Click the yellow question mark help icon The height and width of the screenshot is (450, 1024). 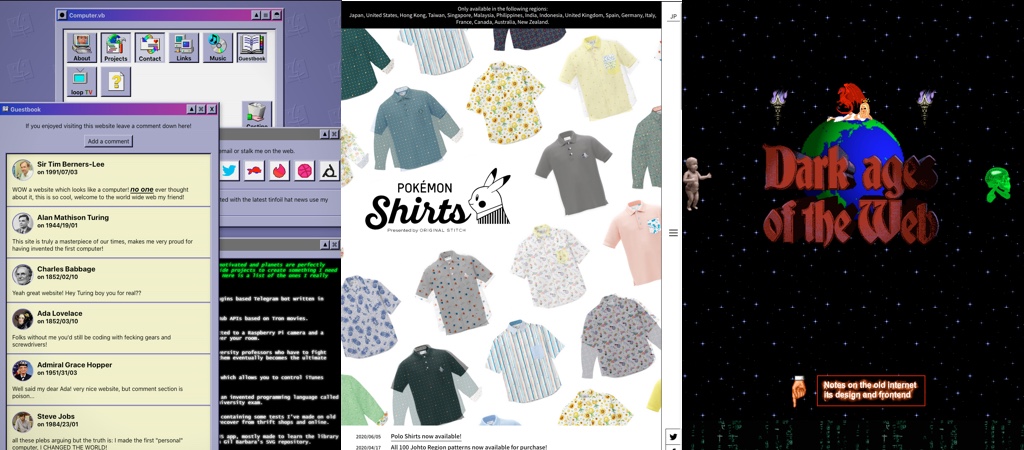pyautogui.click(x=116, y=81)
